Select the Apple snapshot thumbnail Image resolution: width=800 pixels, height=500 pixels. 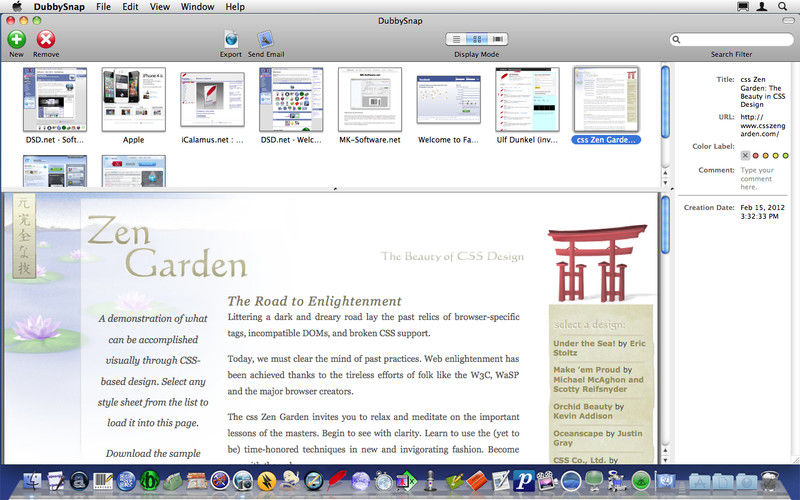coord(134,99)
